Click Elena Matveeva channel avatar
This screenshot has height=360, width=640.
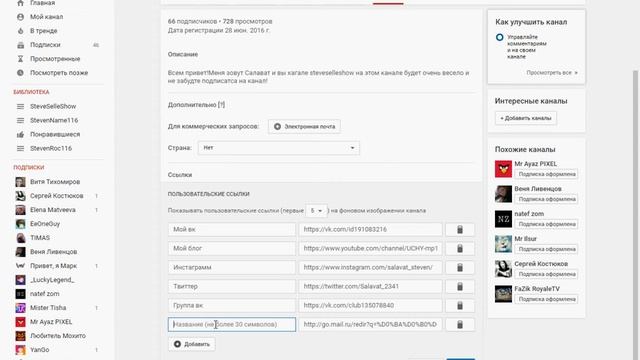[x=20, y=210]
